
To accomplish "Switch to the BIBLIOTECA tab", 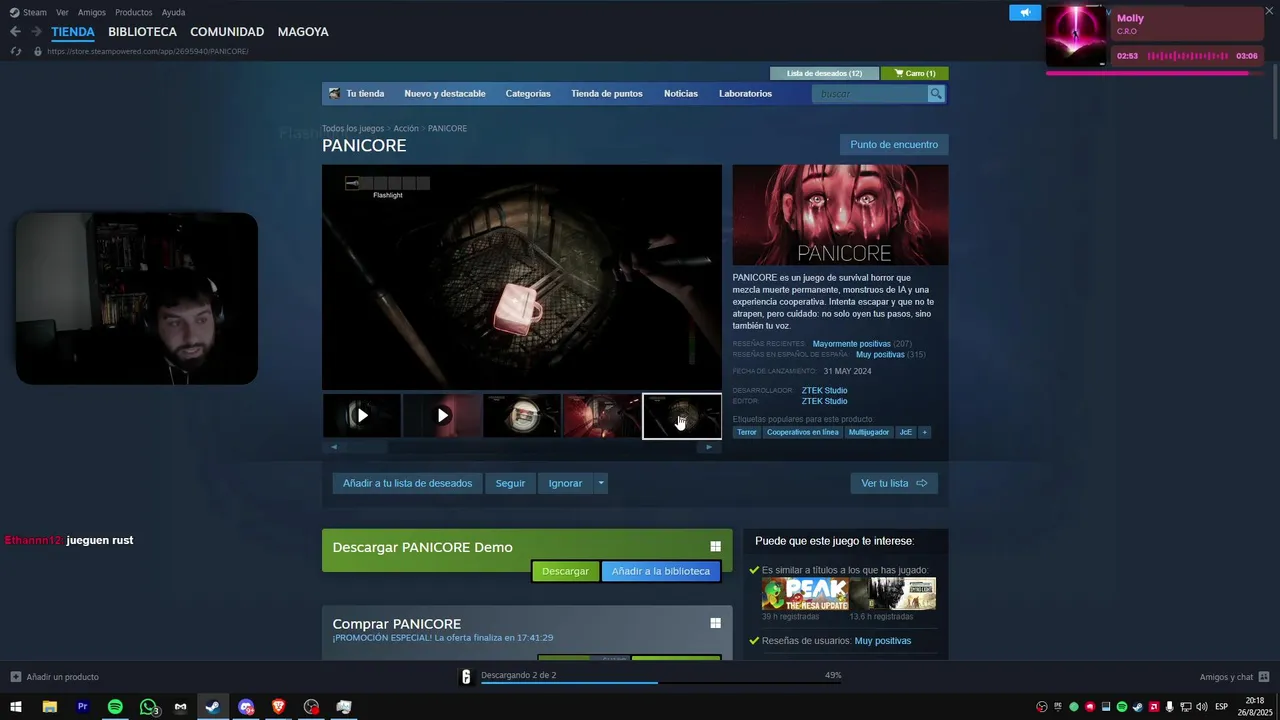I will point(142,32).
